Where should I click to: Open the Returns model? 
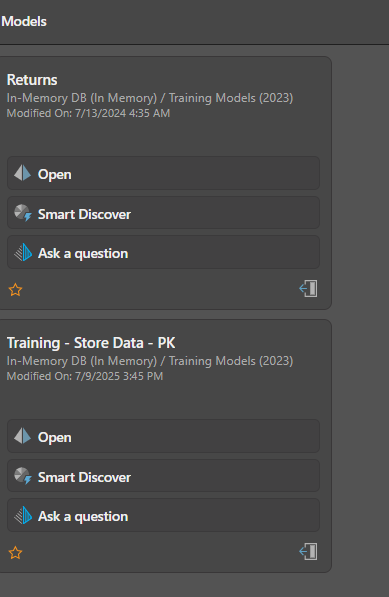(163, 173)
